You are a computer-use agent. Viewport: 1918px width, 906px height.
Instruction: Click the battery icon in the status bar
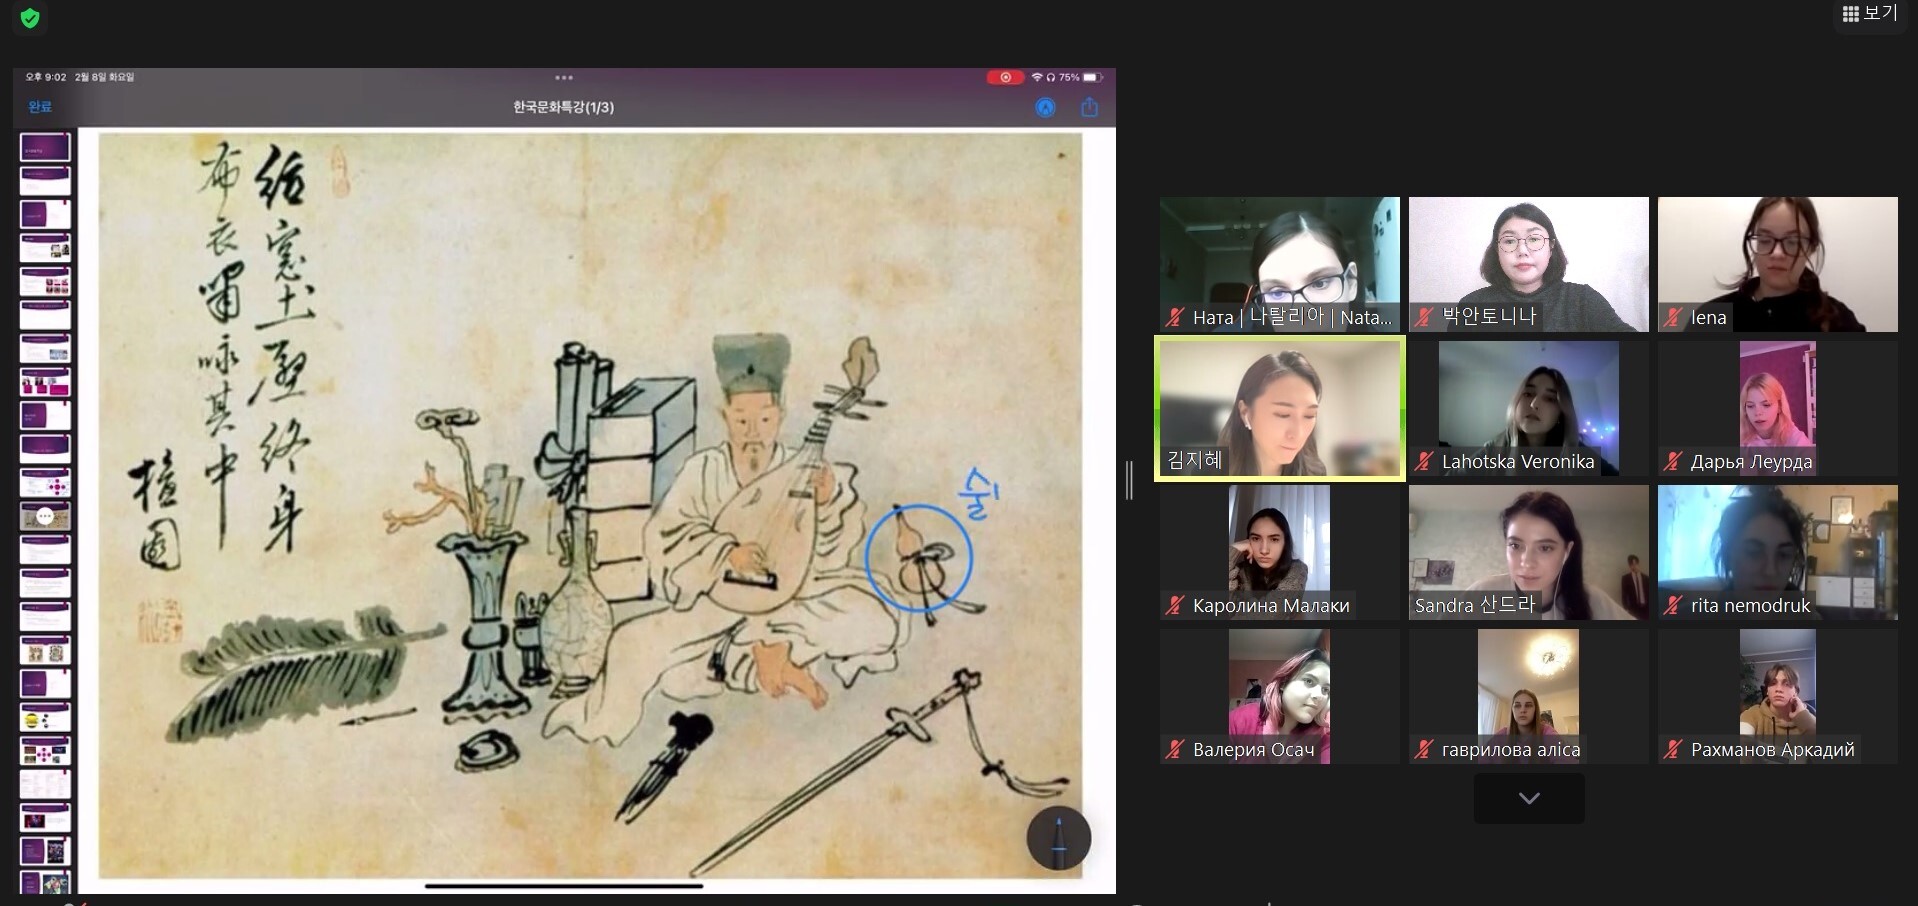pyautogui.click(x=1092, y=77)
